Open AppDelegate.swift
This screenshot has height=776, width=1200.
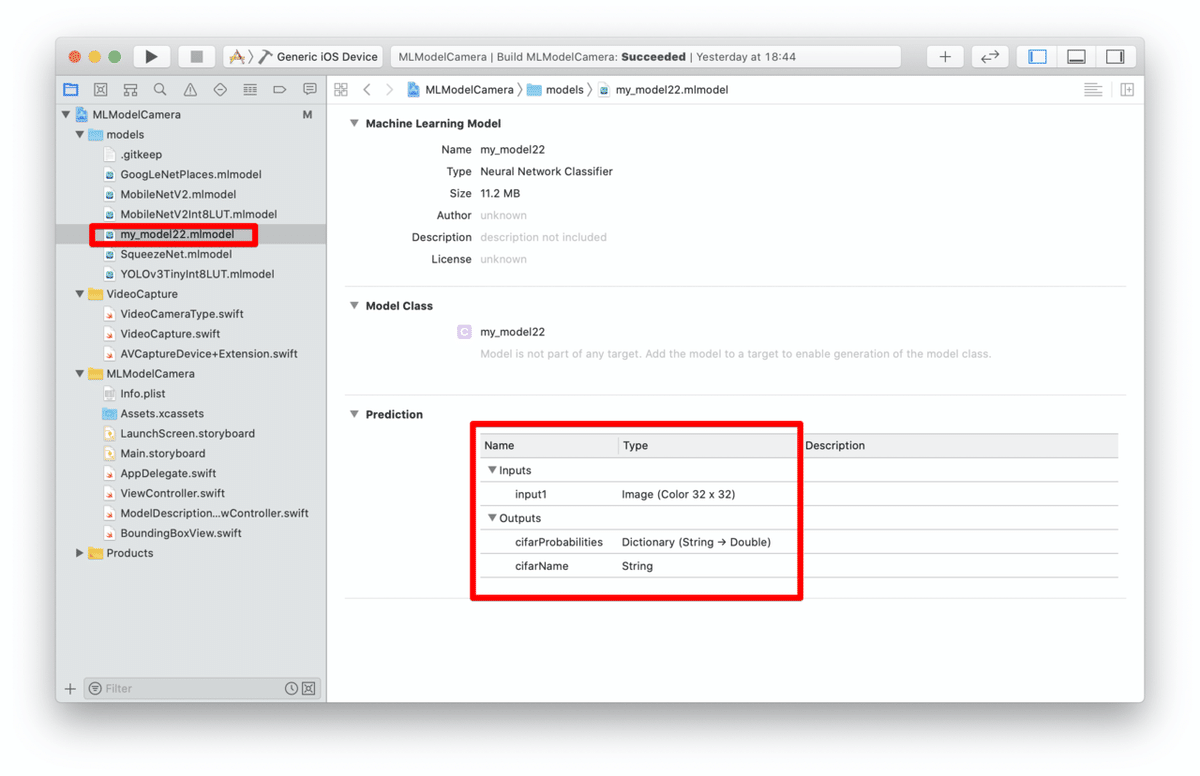pyautogui.click(x=168, y=473)
